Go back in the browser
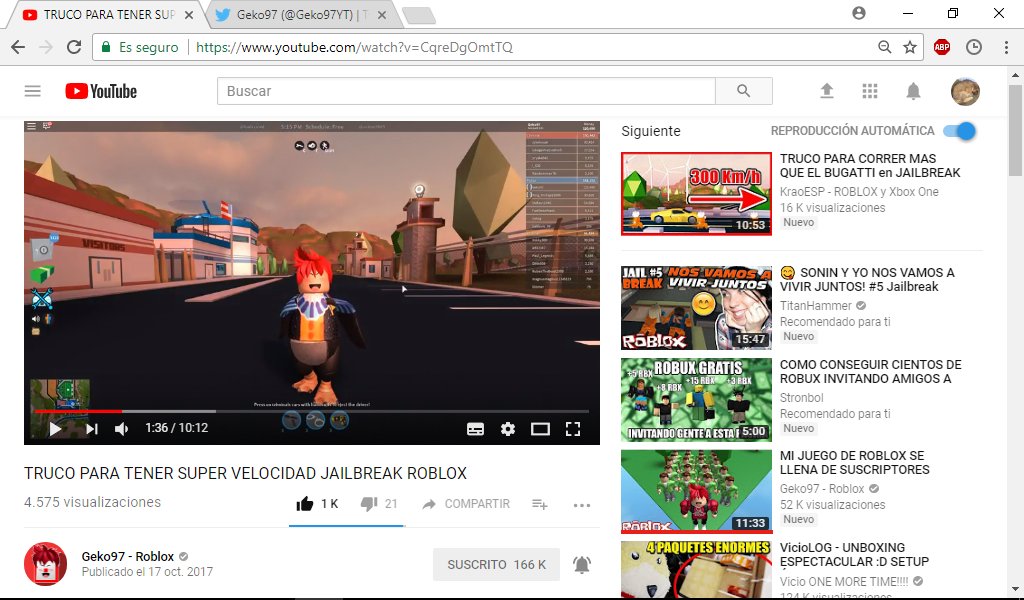This screenshot has width=1024, height=600. coord(18,47)
